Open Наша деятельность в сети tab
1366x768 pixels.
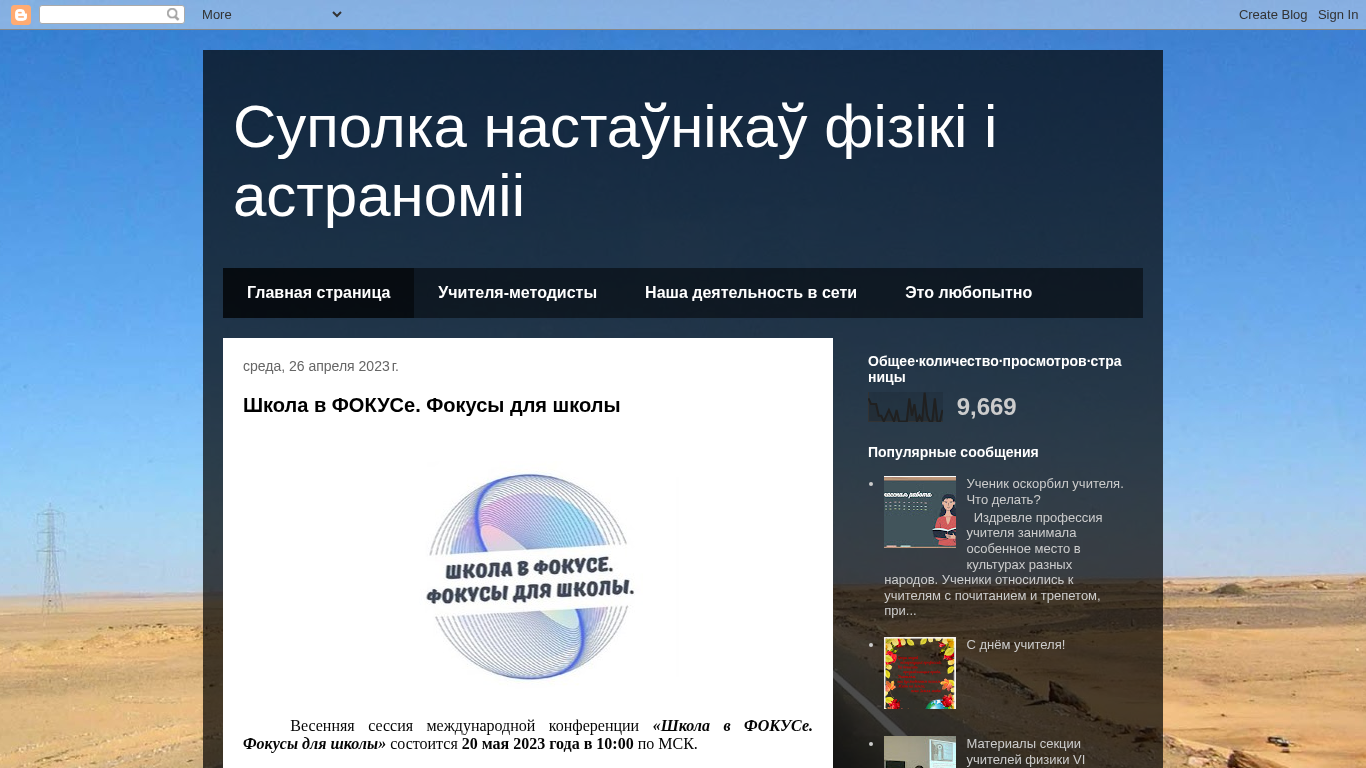tap(750, 293)
